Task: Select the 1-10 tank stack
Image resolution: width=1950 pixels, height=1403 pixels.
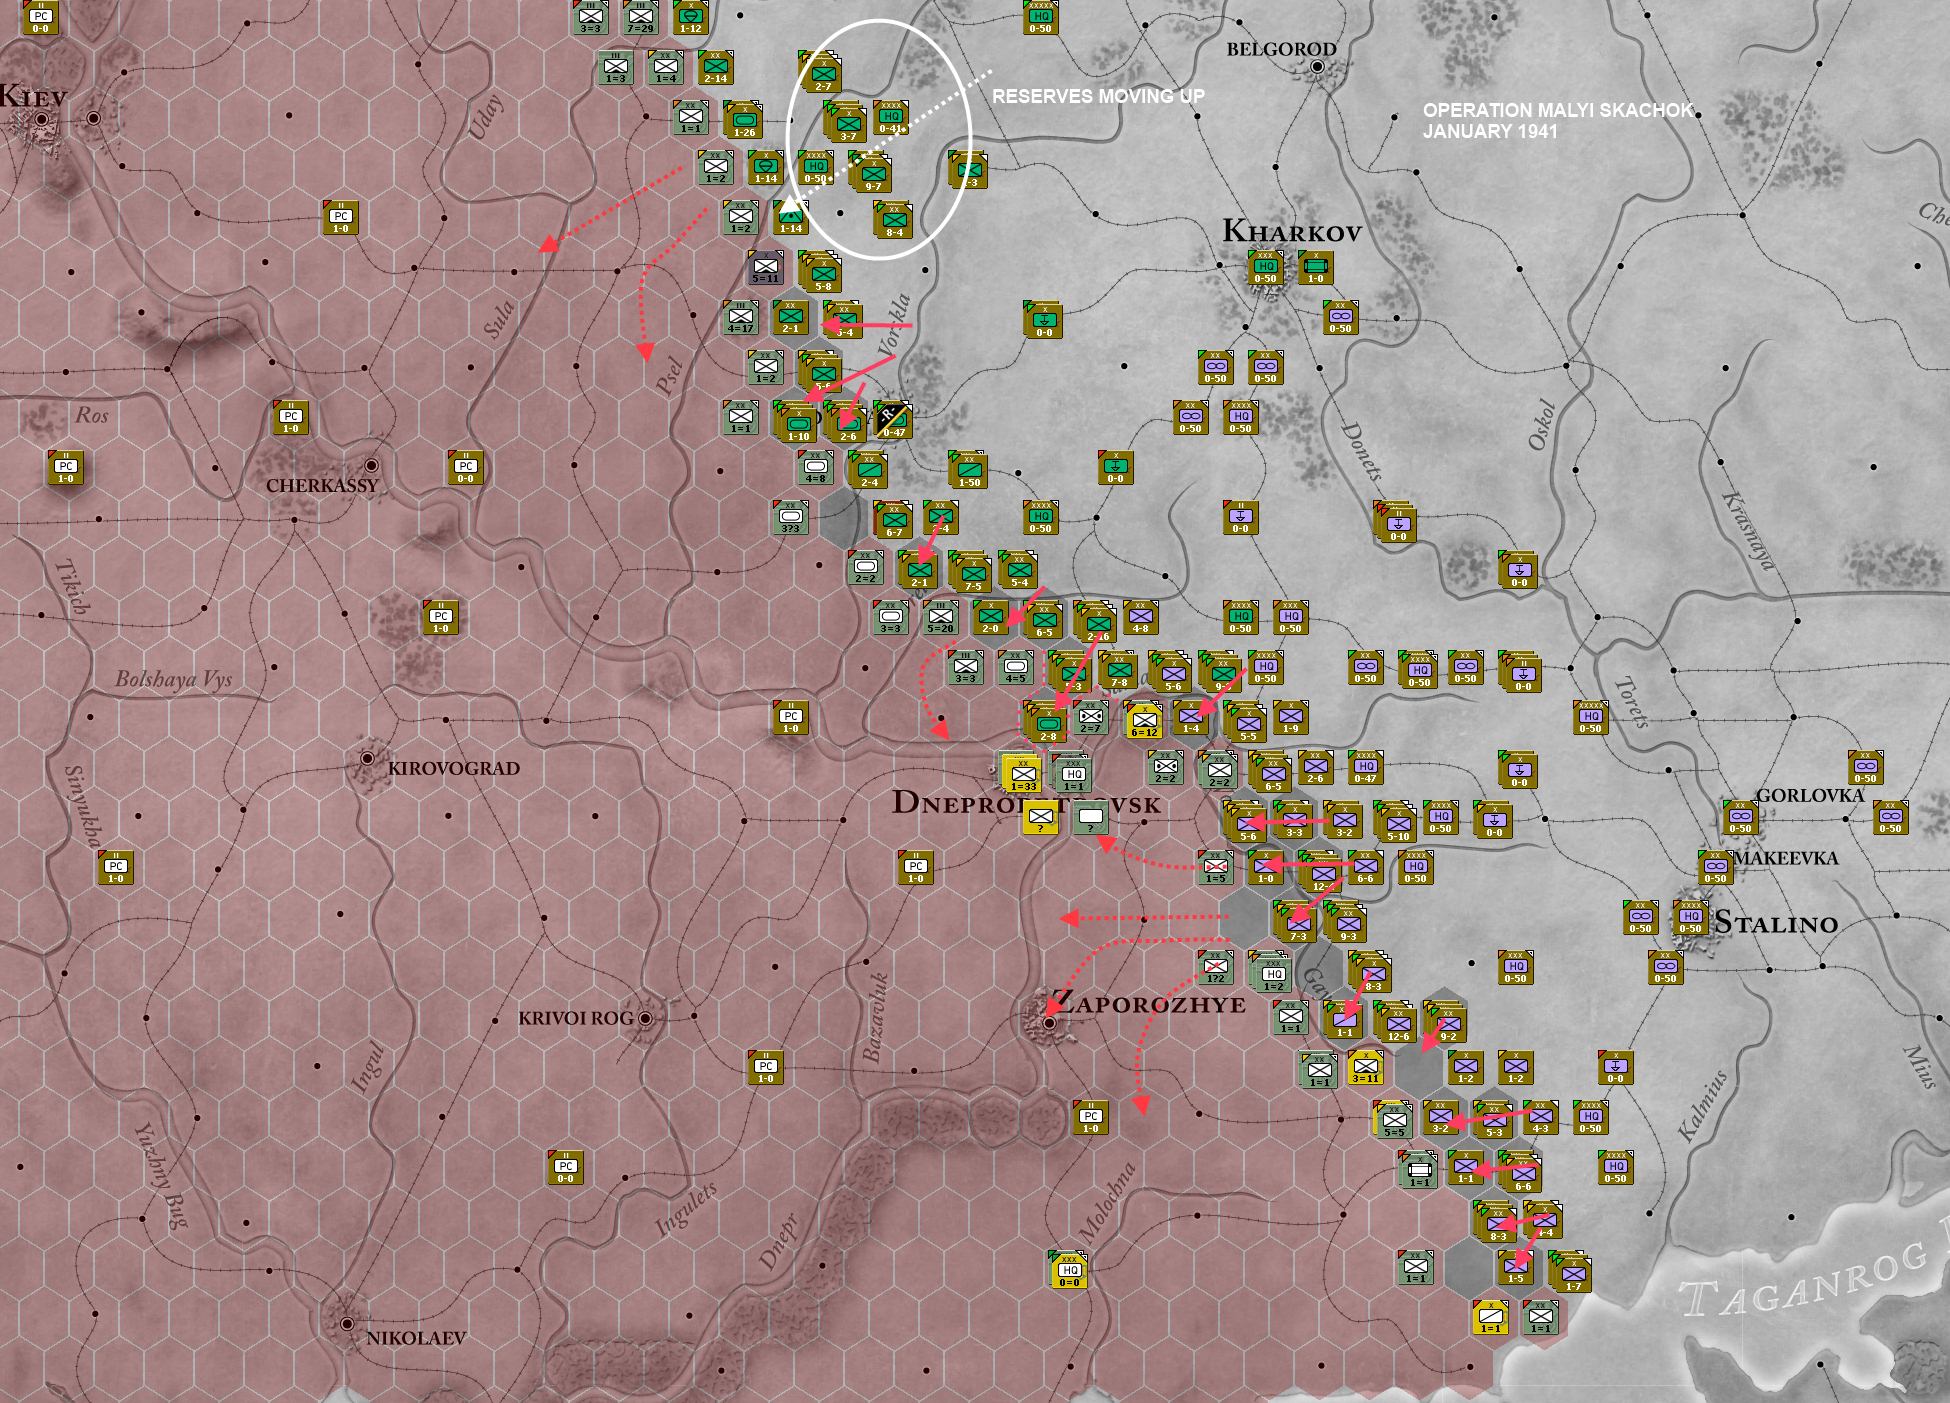Action: [x=795, y=420]
